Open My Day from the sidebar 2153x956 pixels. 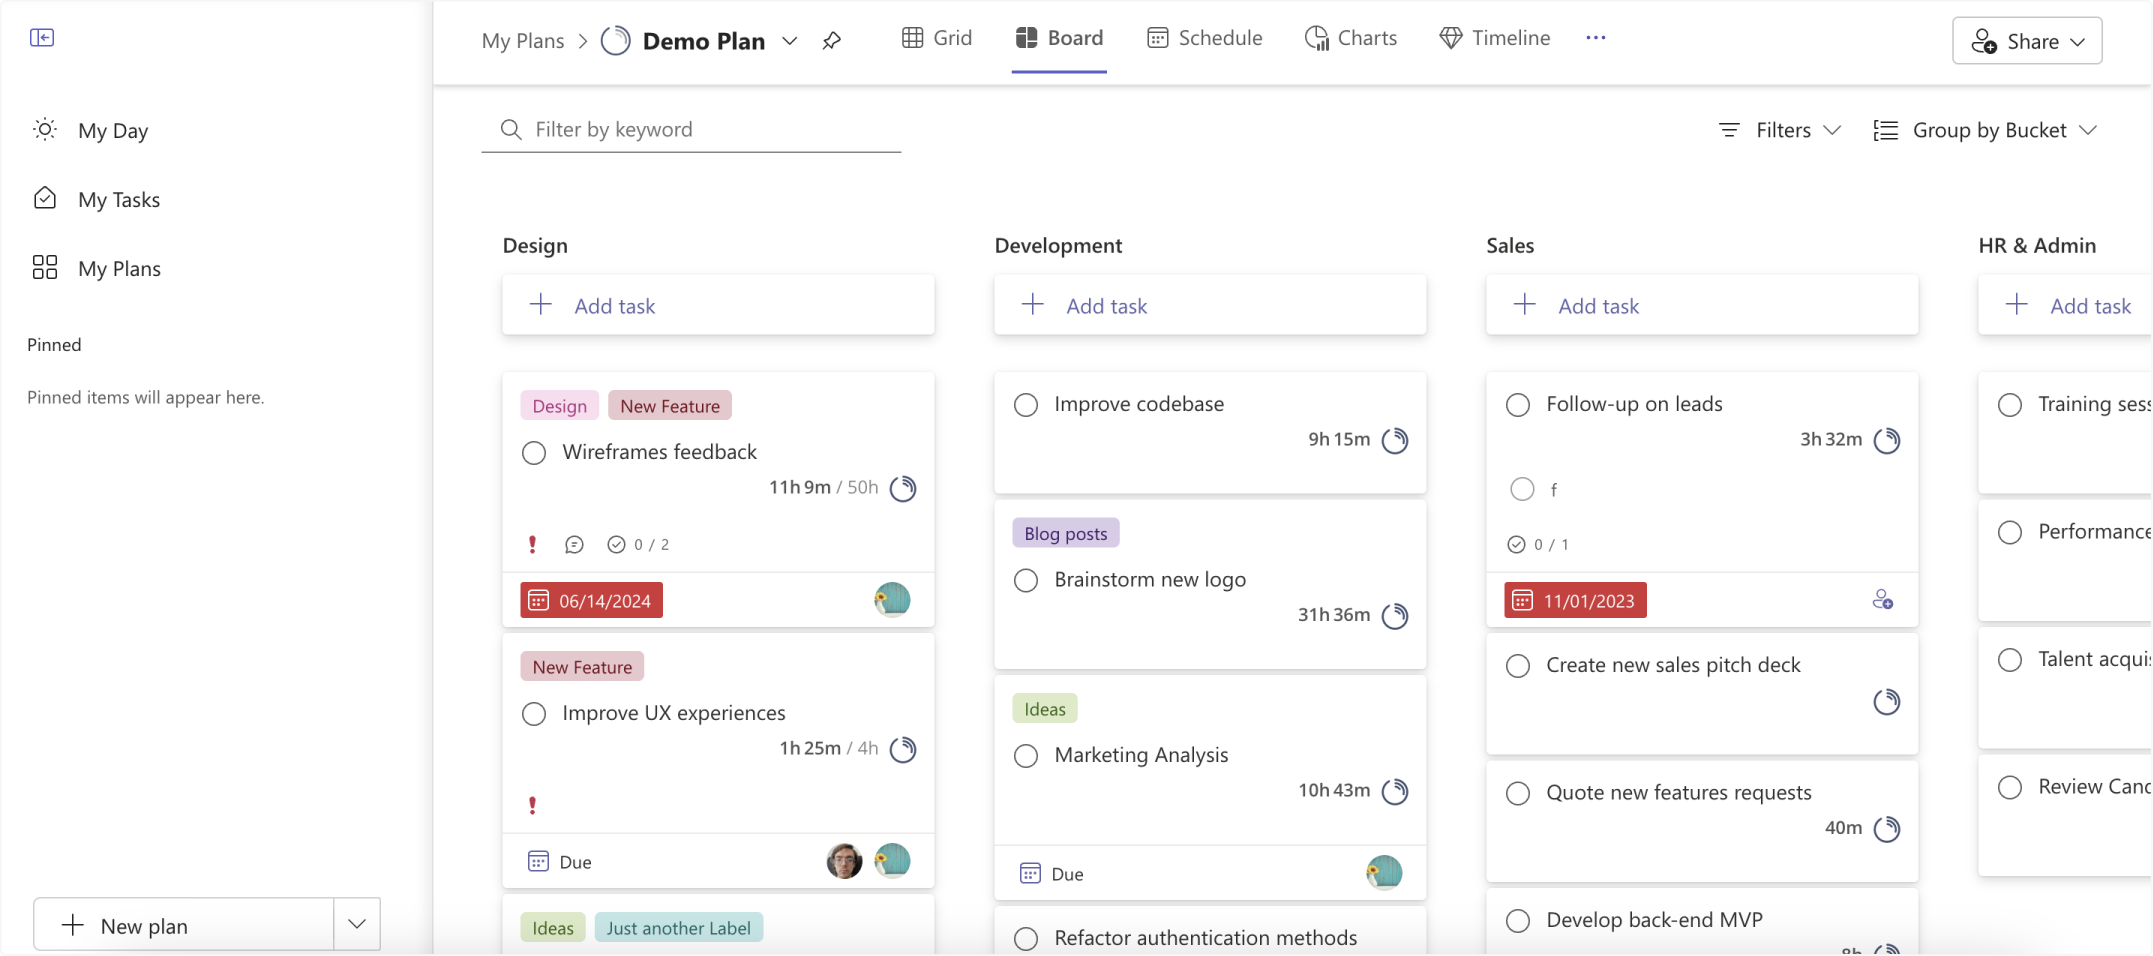pos(113,130)
